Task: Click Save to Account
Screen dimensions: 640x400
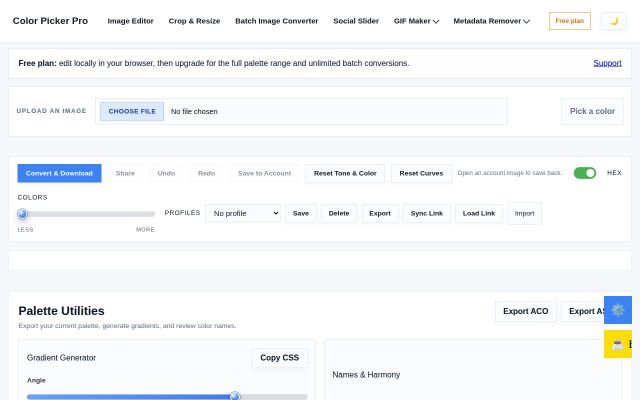Action: pos(264,173)
